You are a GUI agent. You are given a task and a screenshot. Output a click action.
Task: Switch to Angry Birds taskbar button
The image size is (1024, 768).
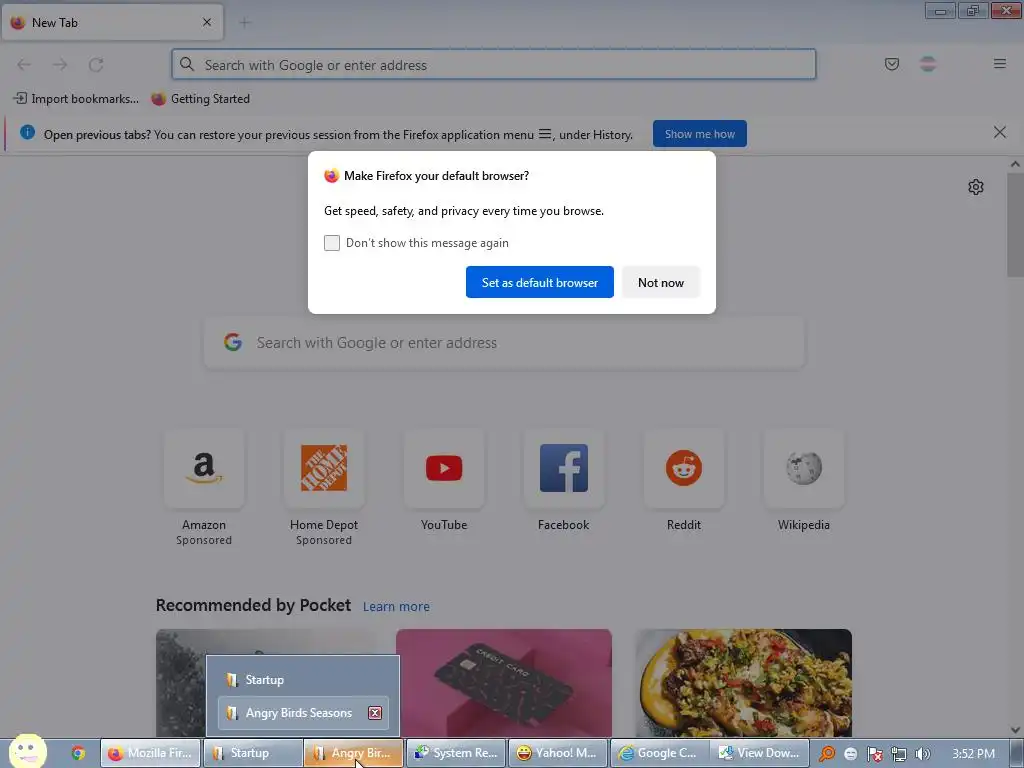(x=353, y=753)
